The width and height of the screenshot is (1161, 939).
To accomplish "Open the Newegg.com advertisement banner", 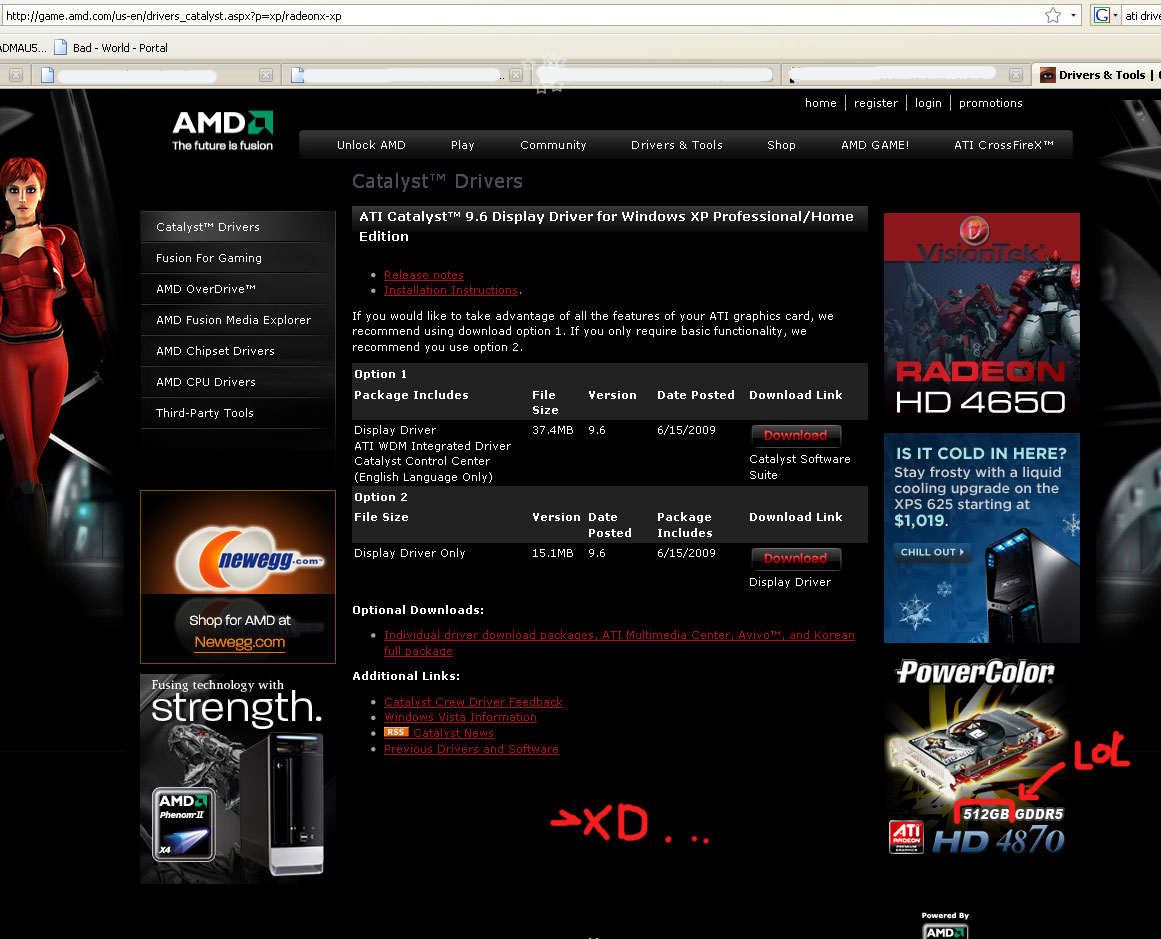I will (238, 577).
